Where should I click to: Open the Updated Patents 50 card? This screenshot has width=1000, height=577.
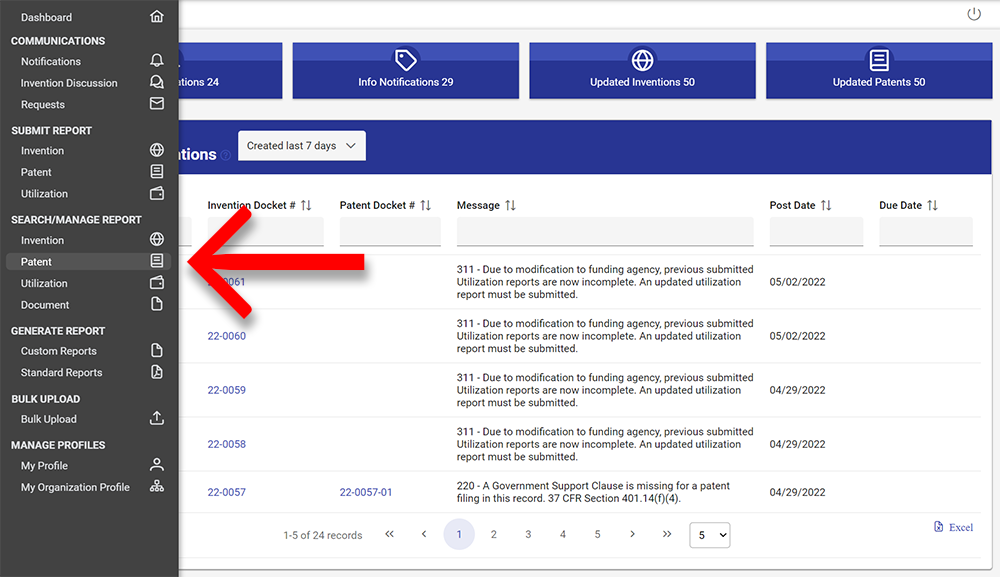[878, 71]
